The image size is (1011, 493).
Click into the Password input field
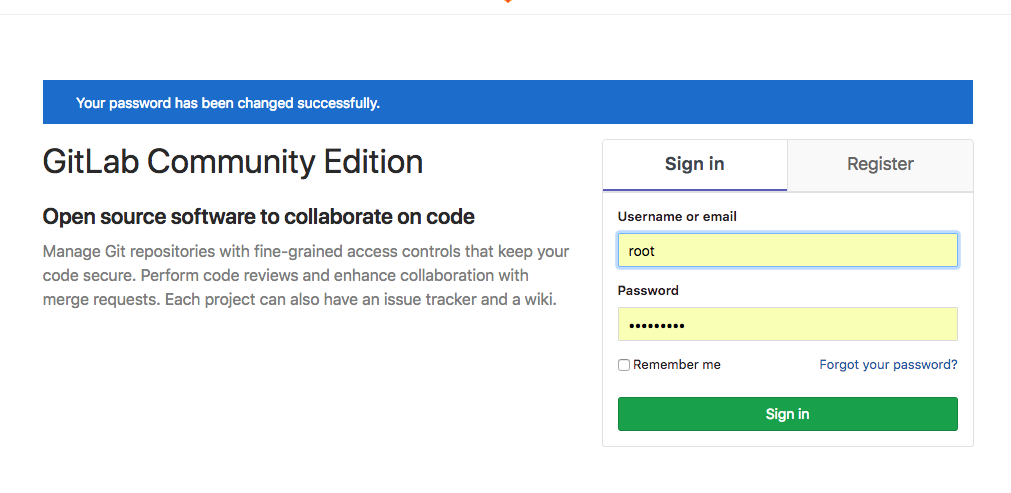coord(787,324)
